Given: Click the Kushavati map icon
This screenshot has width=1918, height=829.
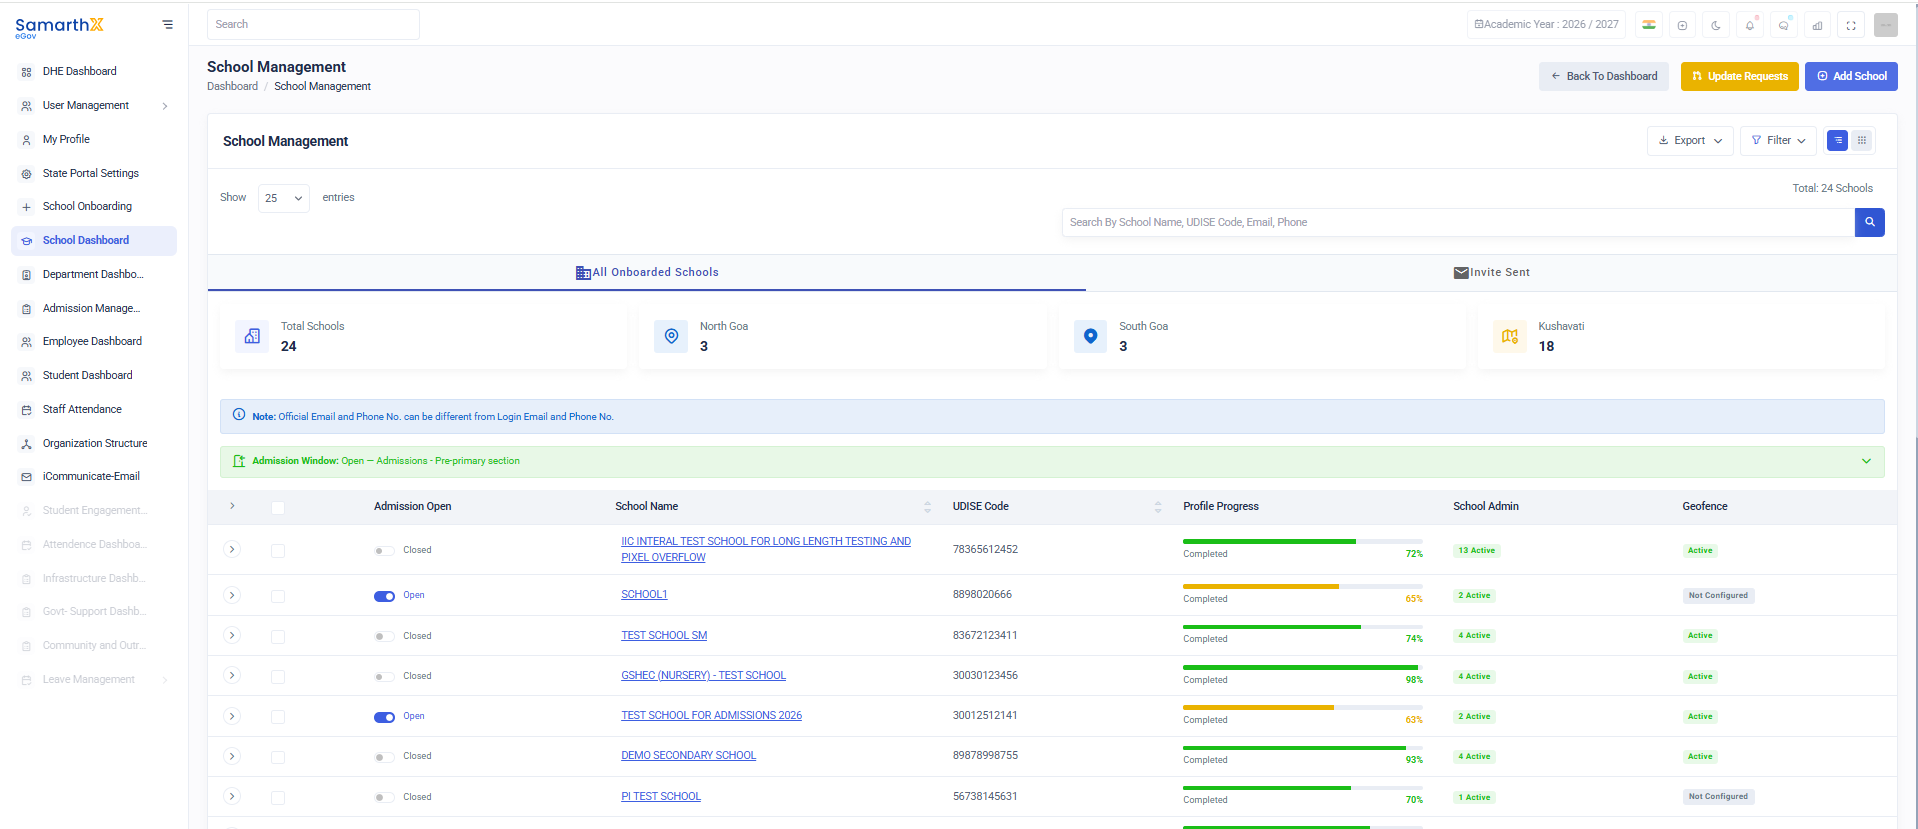Looking at the screenshot, I should coord(1510,337).
